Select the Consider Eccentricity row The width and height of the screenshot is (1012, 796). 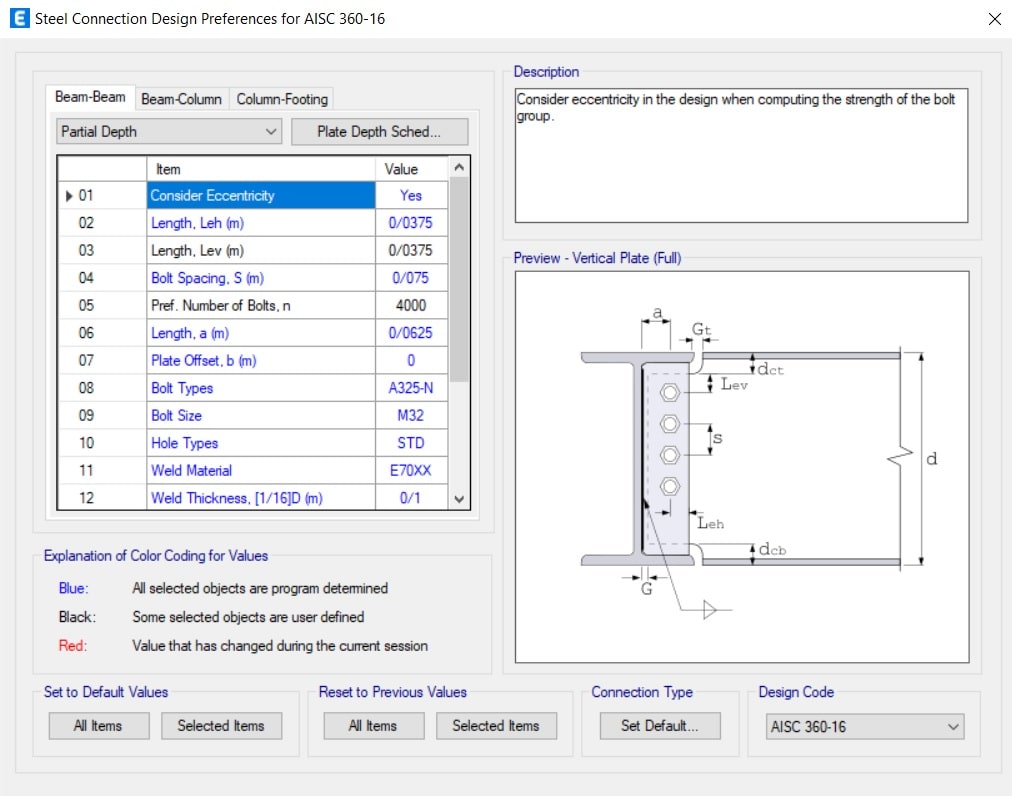click(261, 196)
